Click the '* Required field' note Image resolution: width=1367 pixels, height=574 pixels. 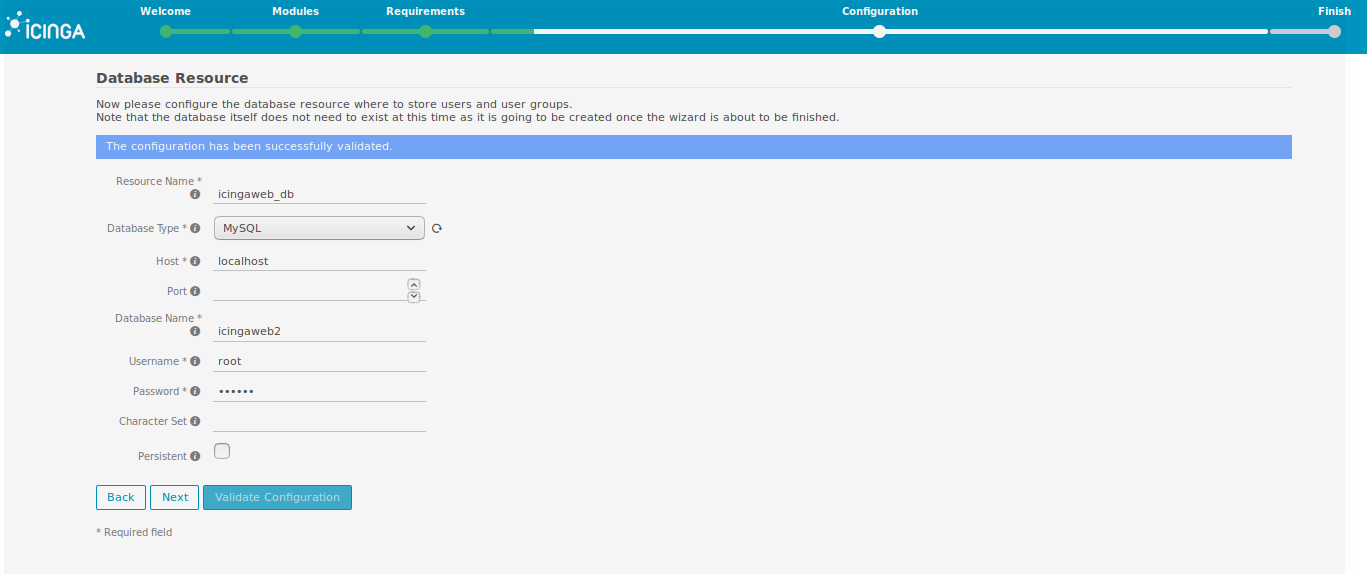pyautogui.click(x=134, y=532)
